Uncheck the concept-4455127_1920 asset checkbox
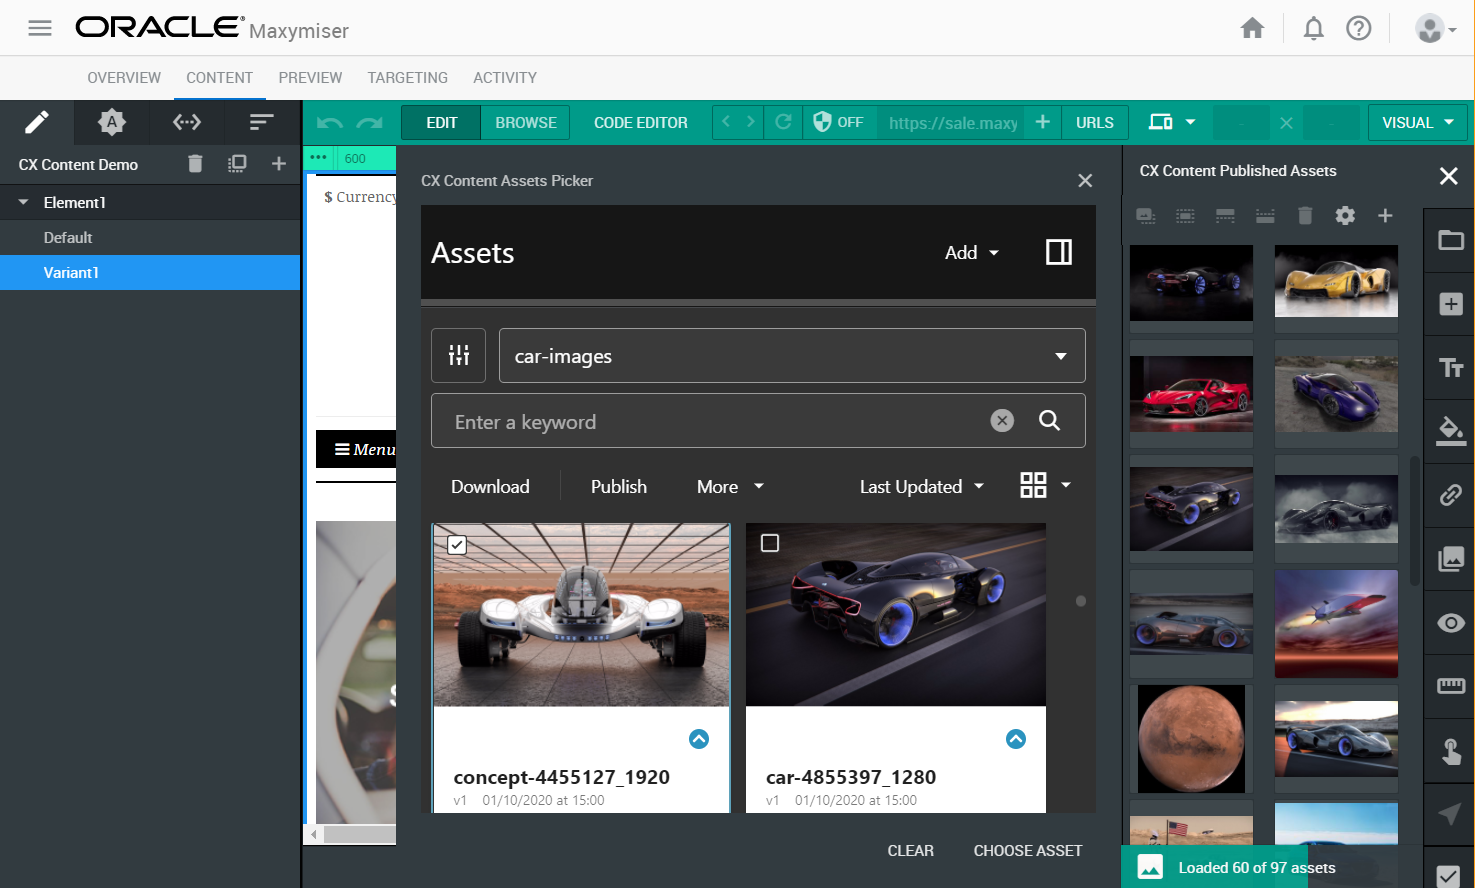This screenshot has width=1475, height=888. click(x=457, y=545)
